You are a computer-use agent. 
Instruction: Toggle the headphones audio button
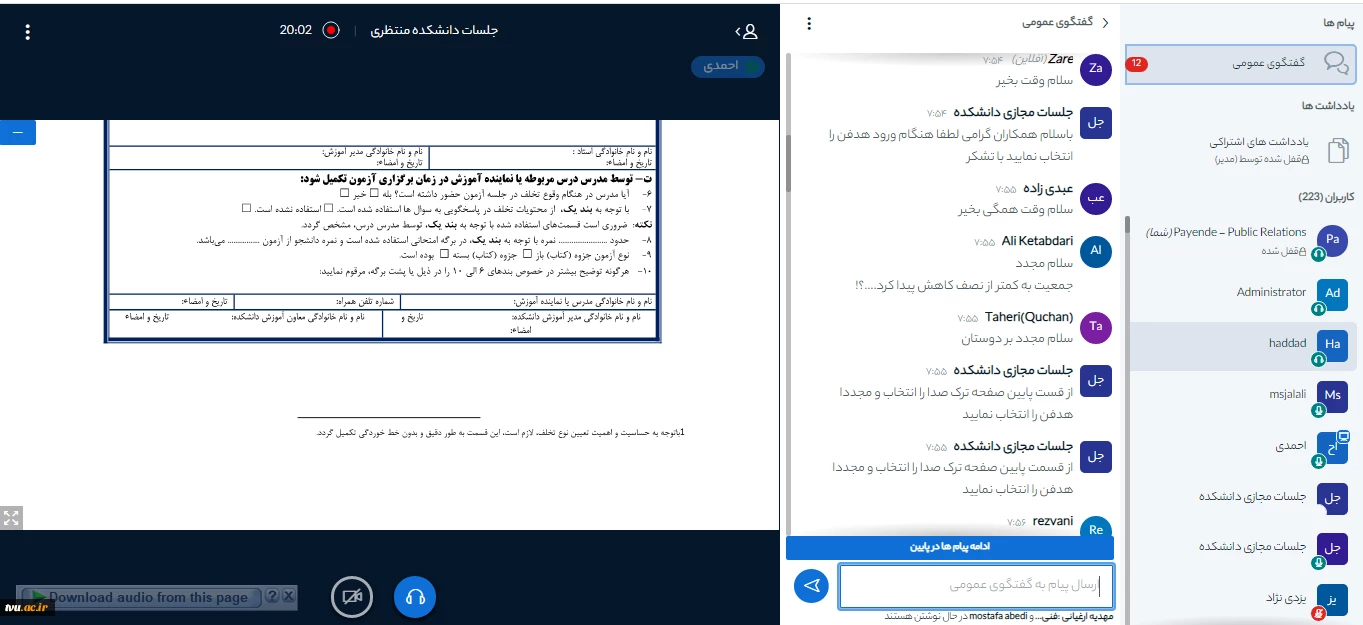(415, 597)
